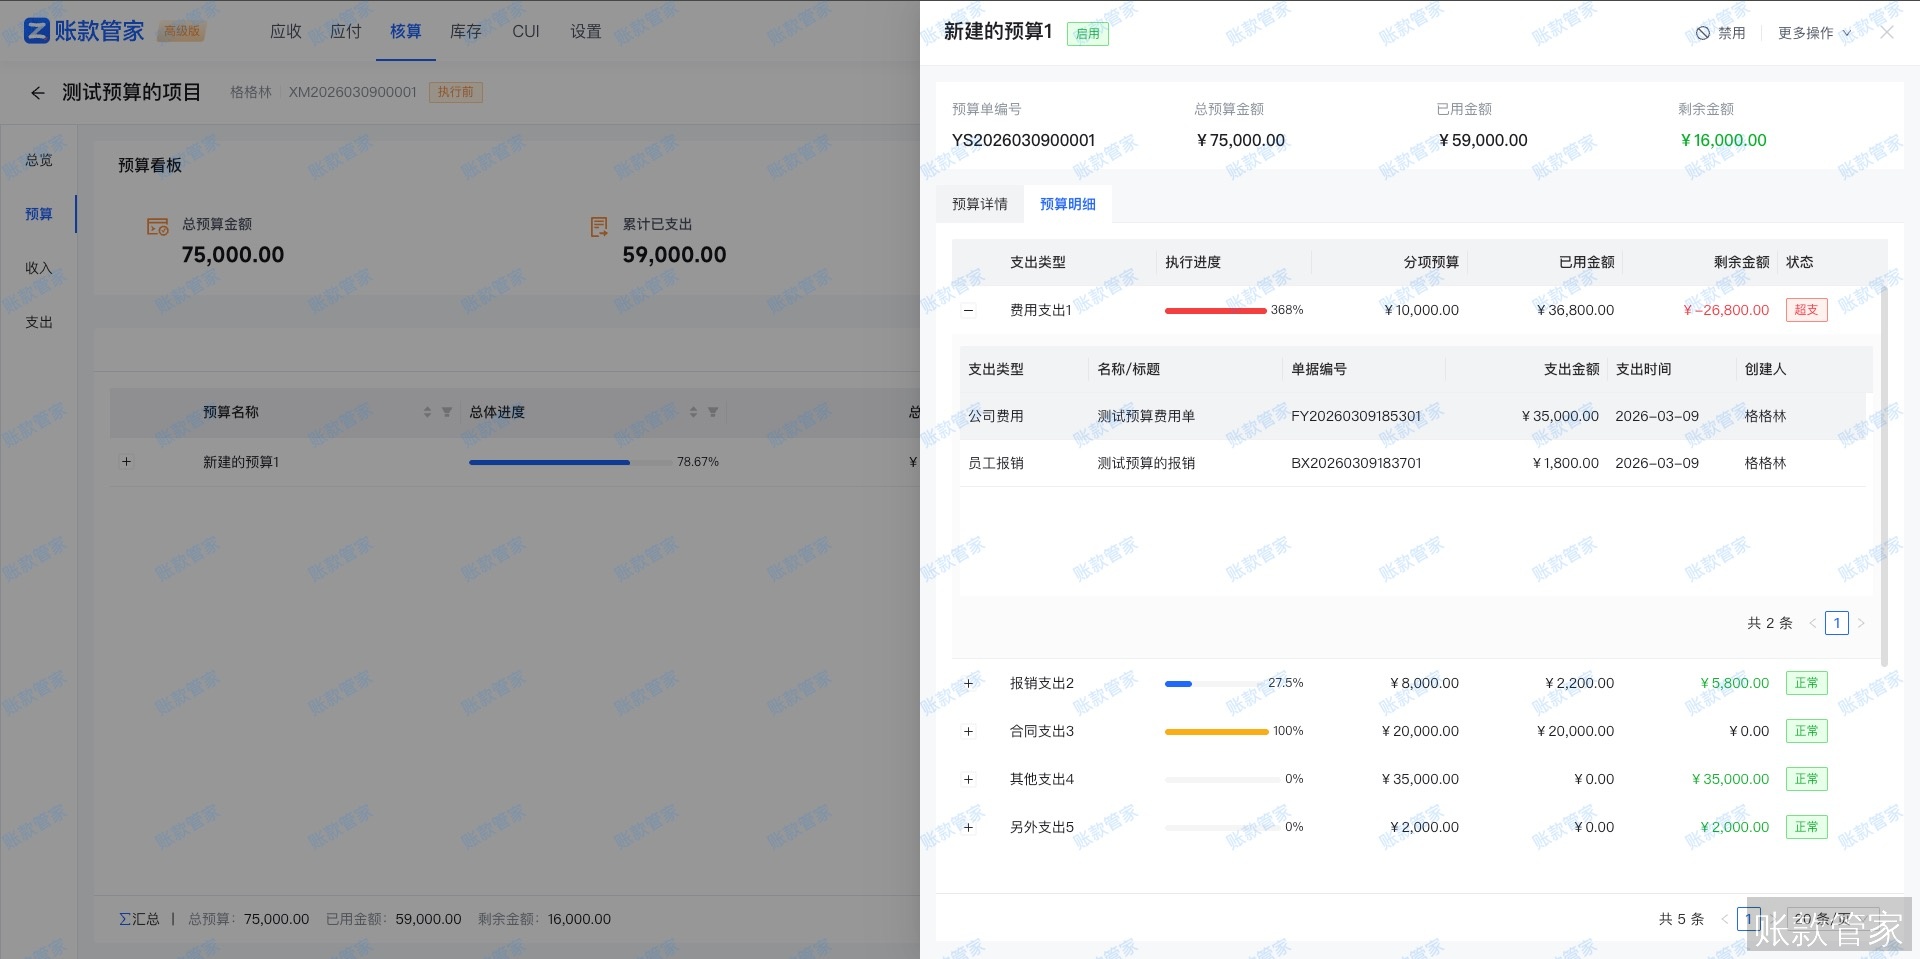The height and width of the screenshot is (959, 1920).
Task: Expand the 新建的预算1 budget row
Action: pos(126,462)
